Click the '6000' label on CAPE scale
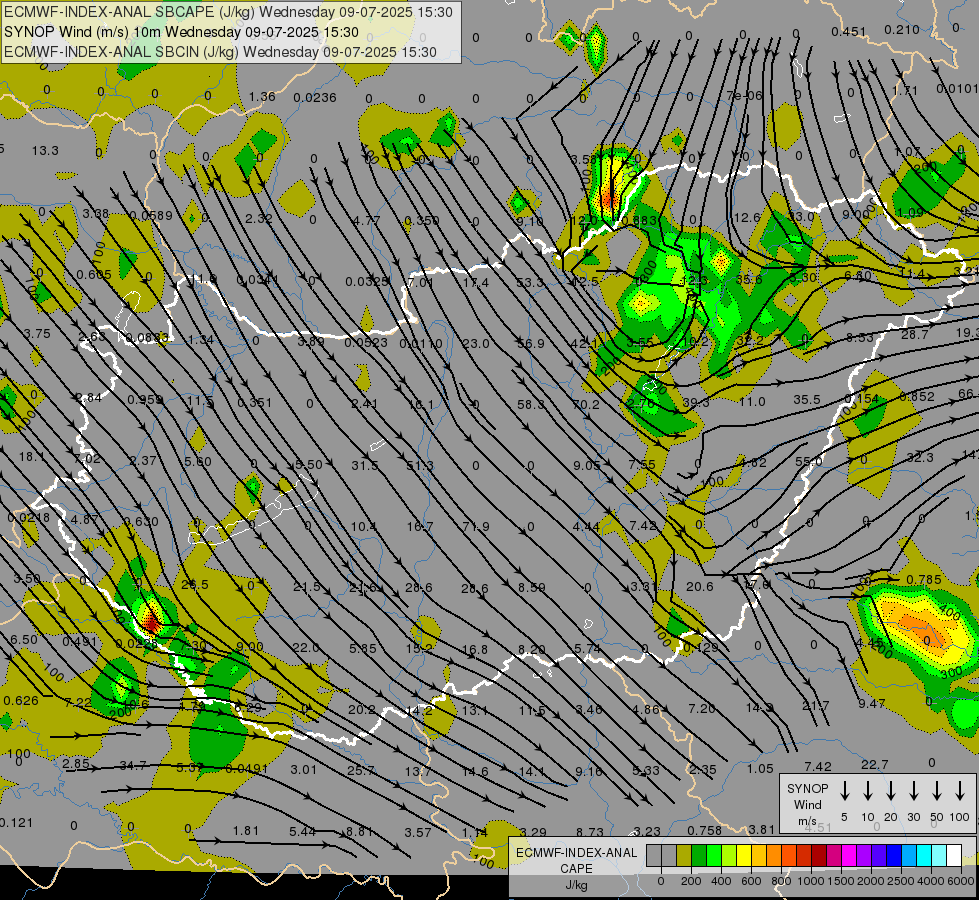The height and width of the screenshot is (900, 979). click(961, 881)
